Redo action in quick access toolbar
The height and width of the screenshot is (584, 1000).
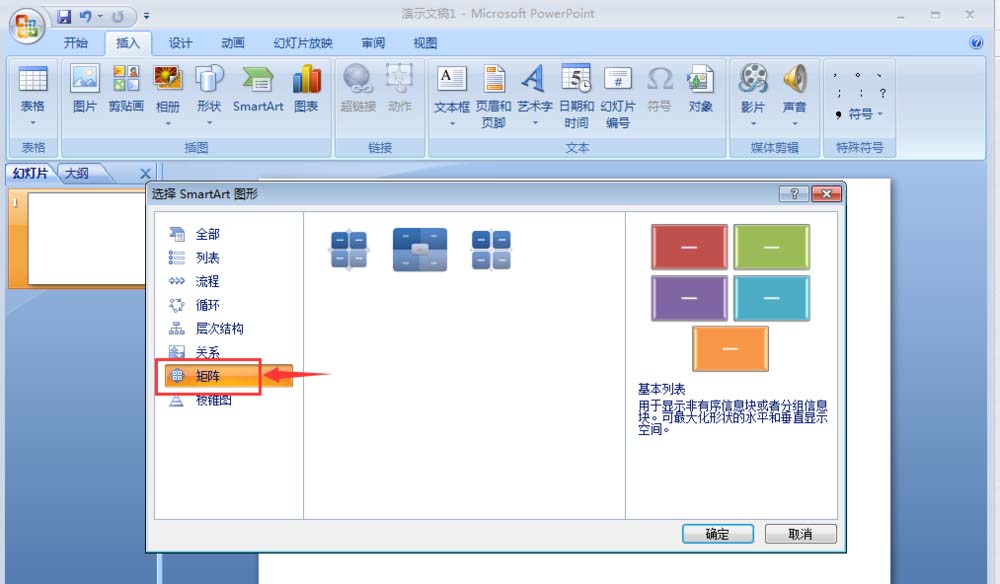point(117,17)
